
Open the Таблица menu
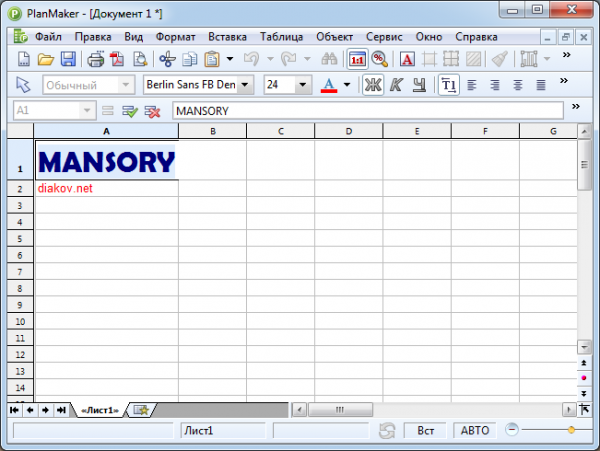(282, 37)
